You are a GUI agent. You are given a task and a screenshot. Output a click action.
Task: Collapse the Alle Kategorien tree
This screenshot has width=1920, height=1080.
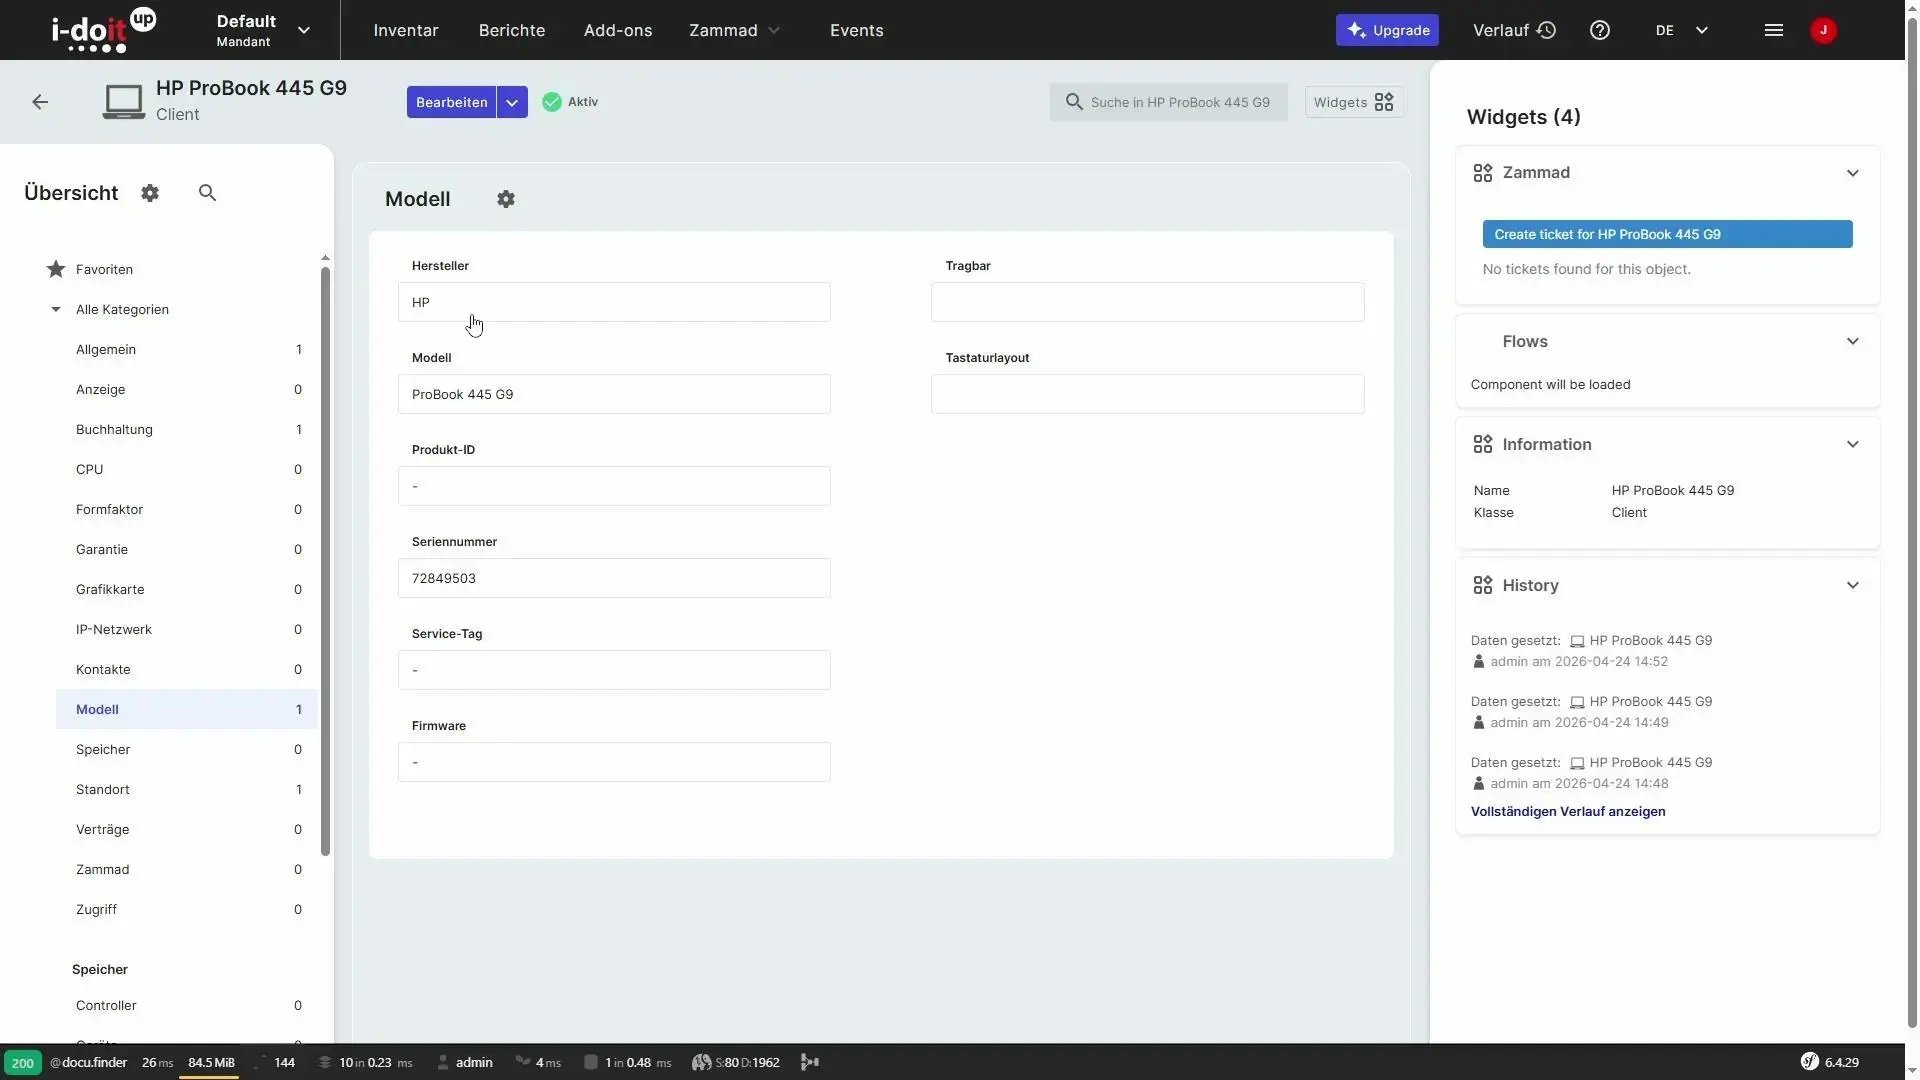point(56,309)
